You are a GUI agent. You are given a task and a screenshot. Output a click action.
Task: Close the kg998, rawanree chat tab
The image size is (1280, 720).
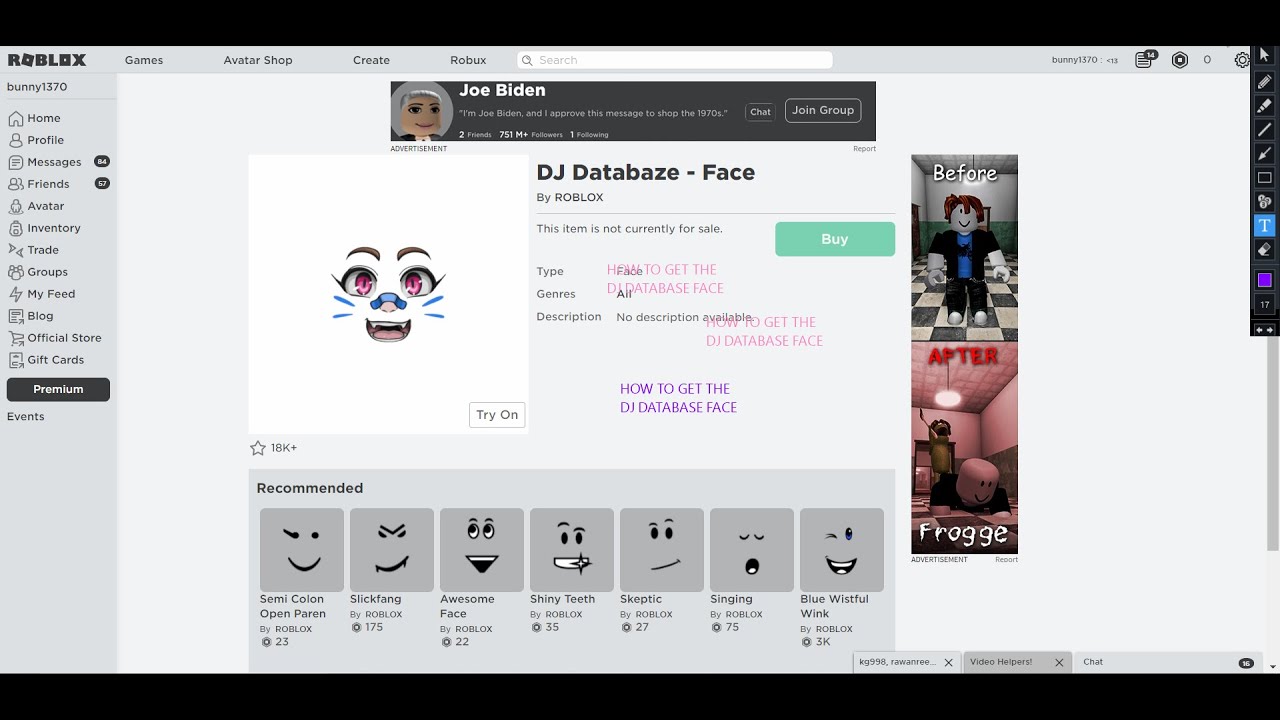tap(949, 662)
